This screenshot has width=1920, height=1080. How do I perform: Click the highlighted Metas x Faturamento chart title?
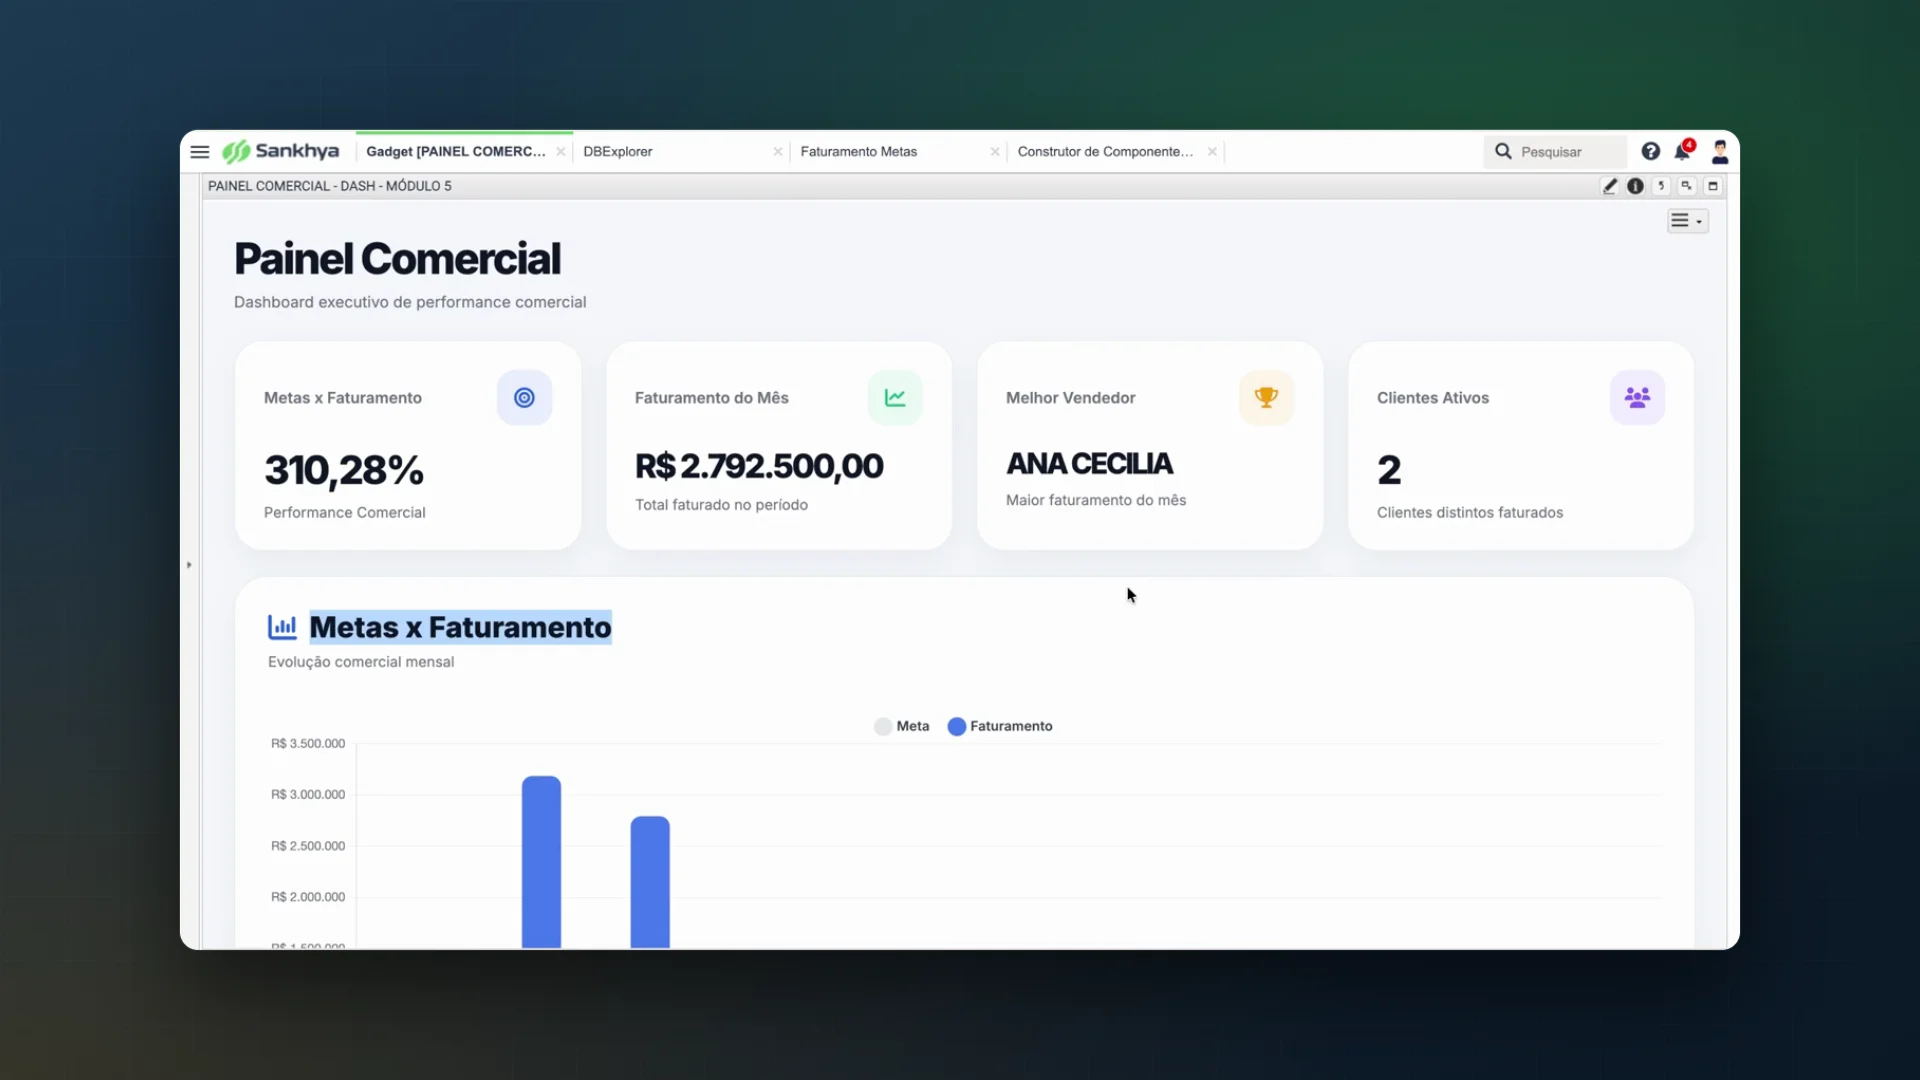(x=460, y=627)
